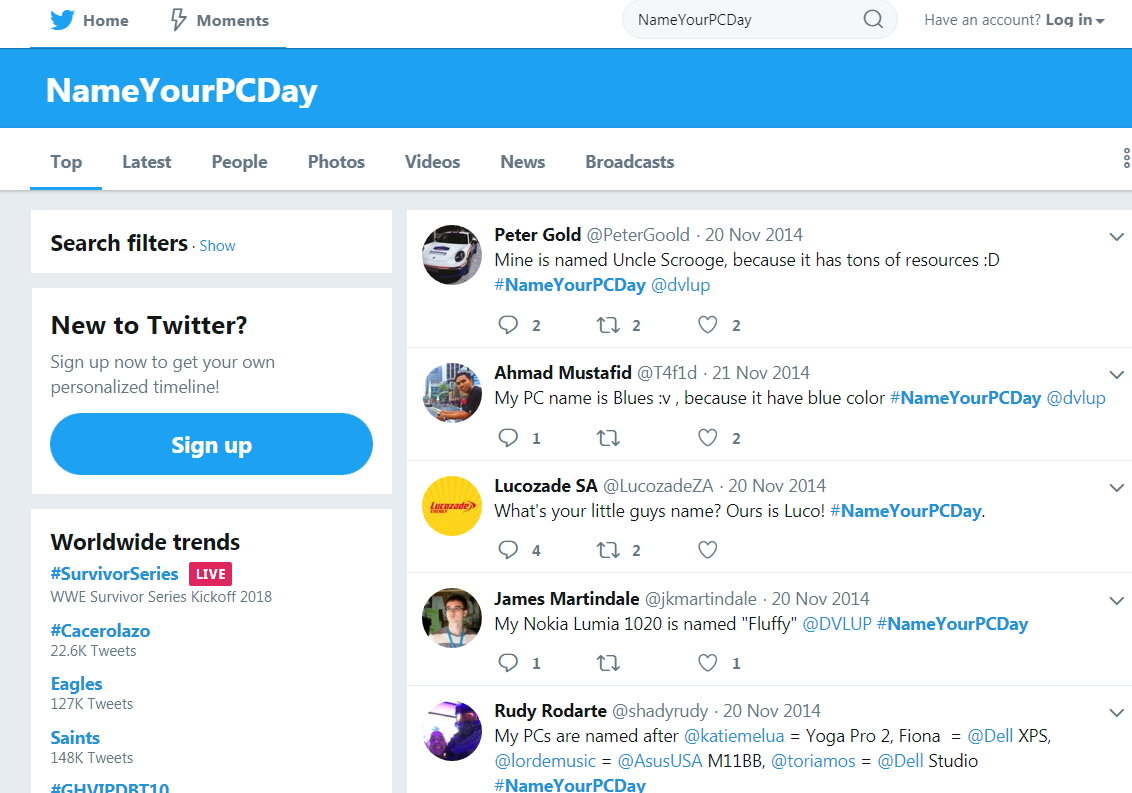1132x793 pixels.
Task: Select the Top tab
Action: coord(66,162)
